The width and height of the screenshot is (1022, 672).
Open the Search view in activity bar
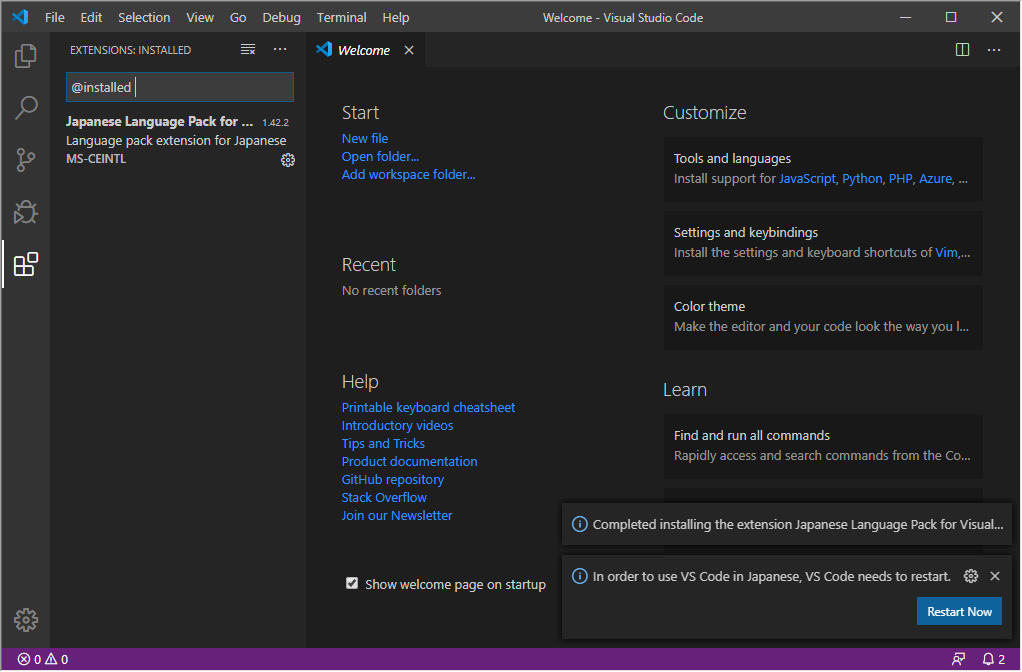click(x=25, y=108)
